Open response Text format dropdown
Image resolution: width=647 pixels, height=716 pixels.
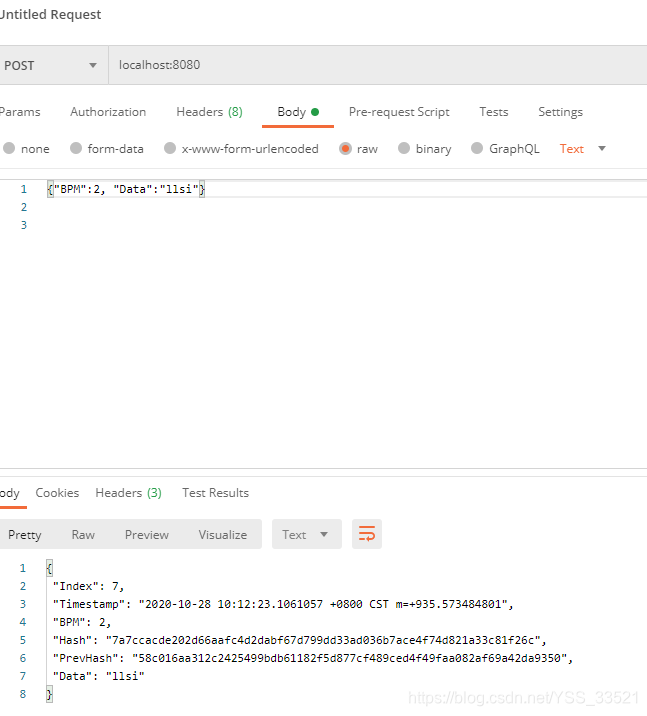307,534
